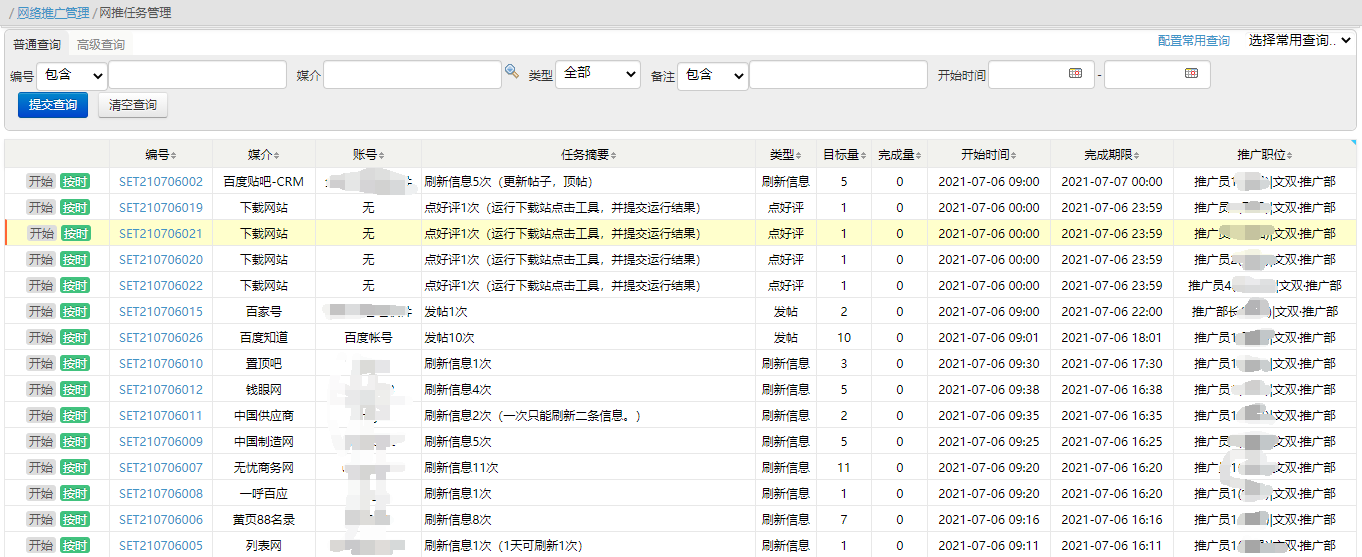Click 按时 tag for SET210706002
The image size is (1362, 557).
(x=75, y=182)
